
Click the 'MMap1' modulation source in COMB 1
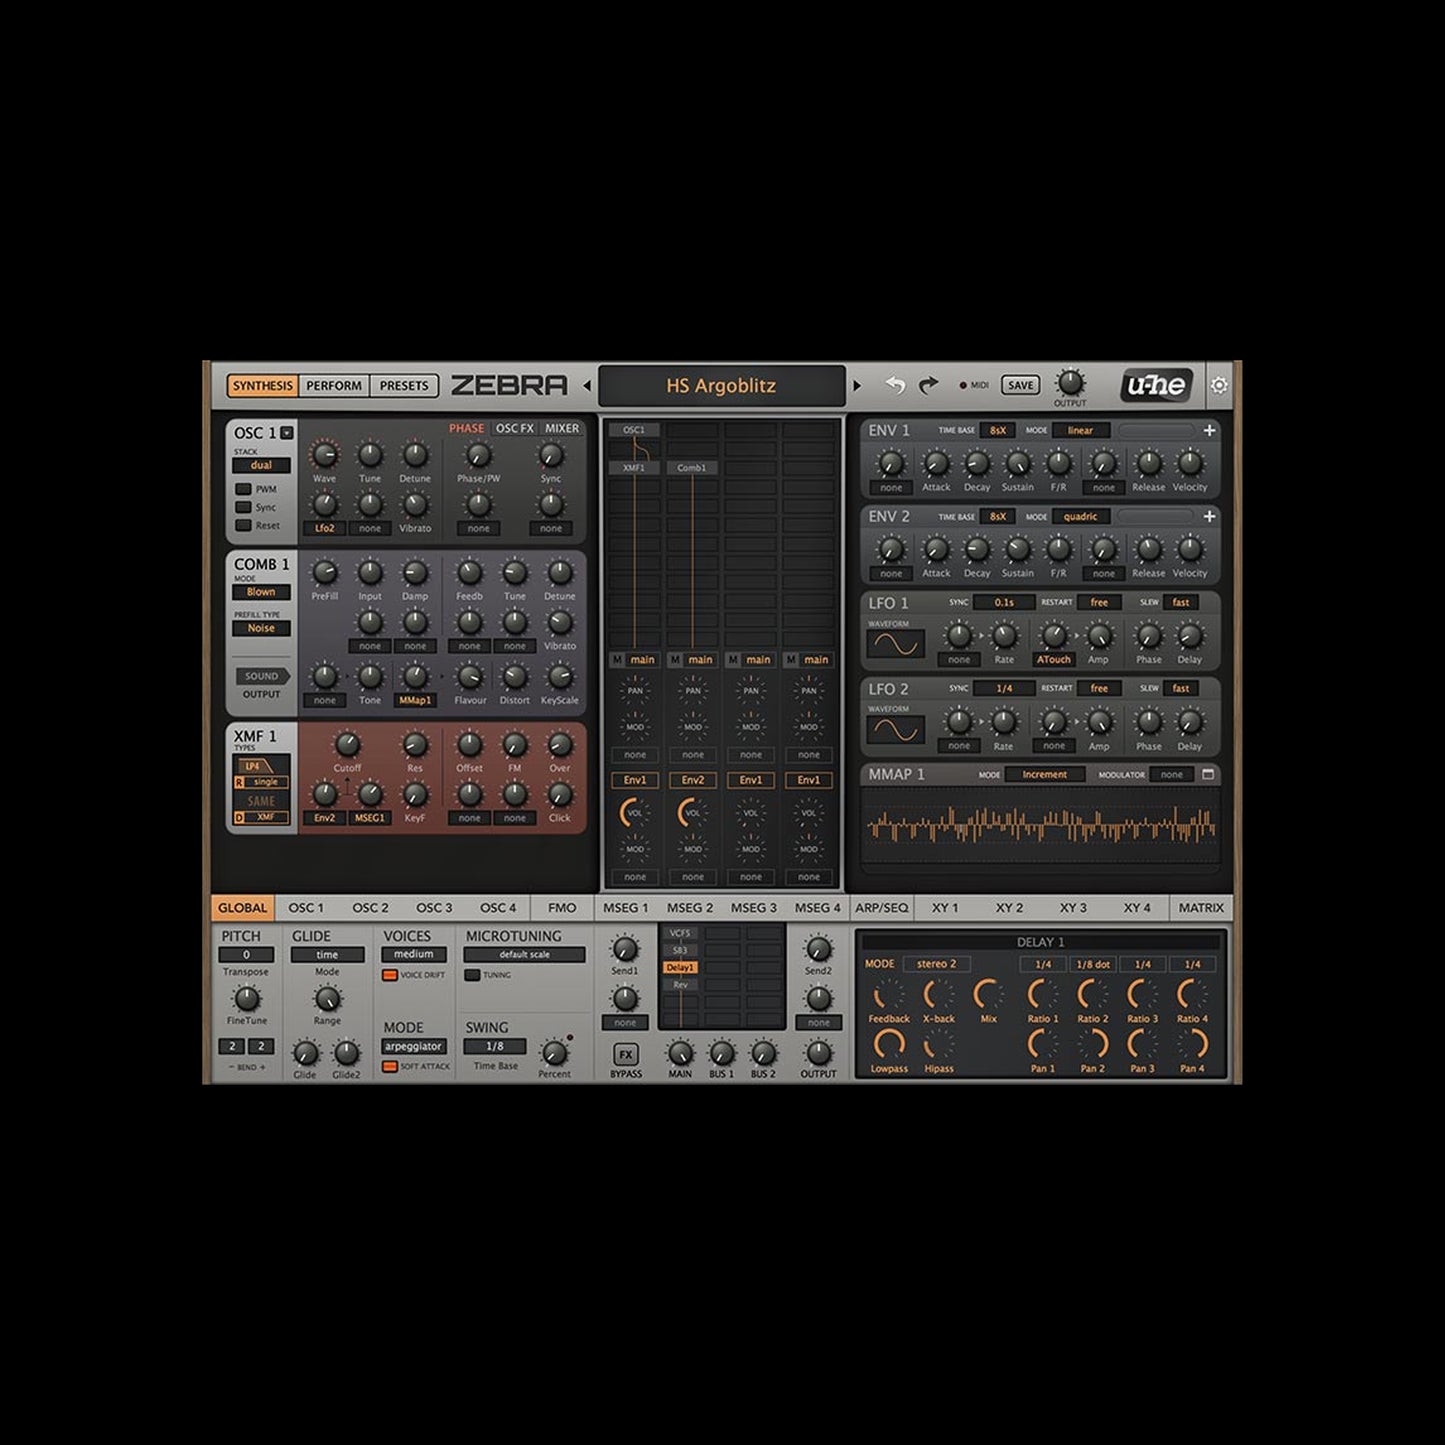pyautogui.click(x=415, y=700)
